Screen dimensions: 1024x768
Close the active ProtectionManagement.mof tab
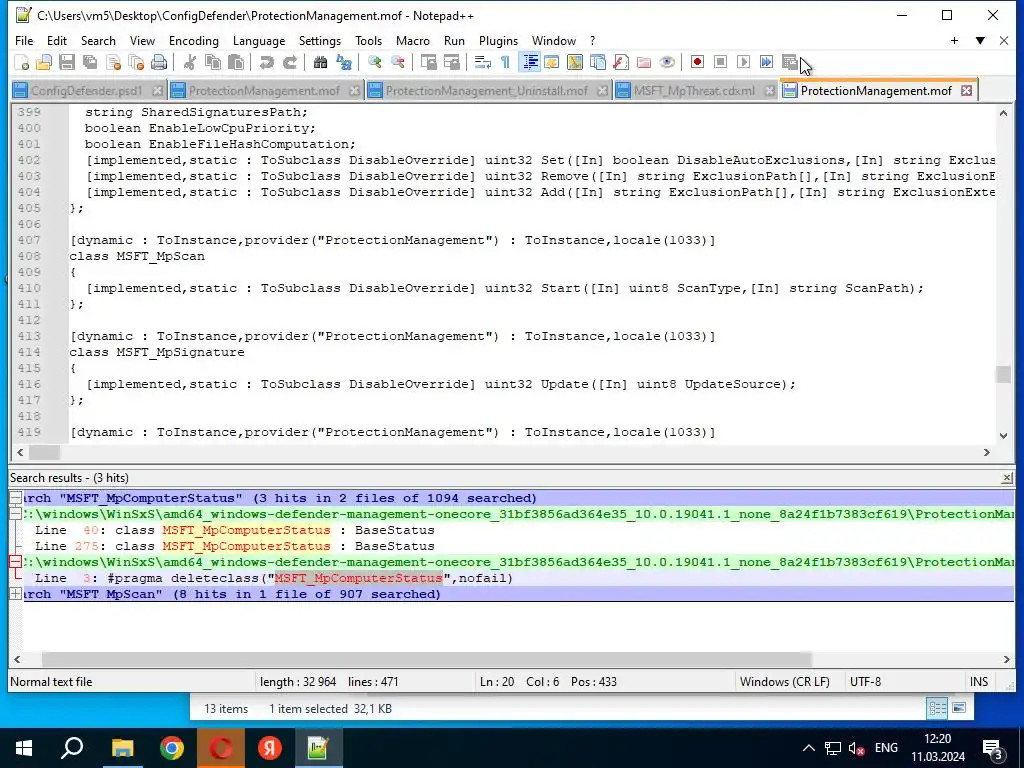(966, 91)
